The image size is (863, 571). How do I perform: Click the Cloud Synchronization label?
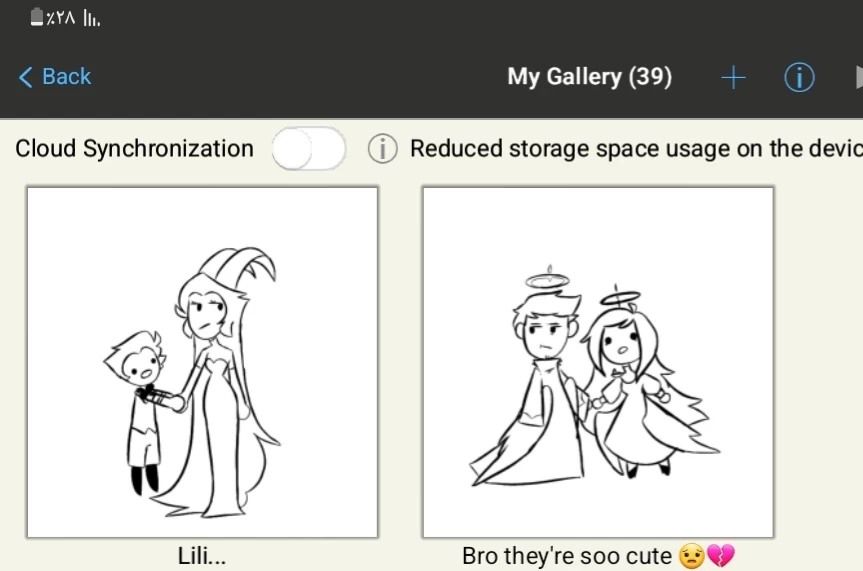pyautogui.click(x=134, y=149)
